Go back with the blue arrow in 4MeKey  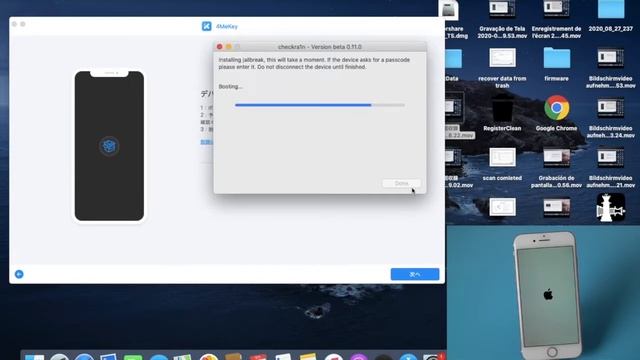19,274
